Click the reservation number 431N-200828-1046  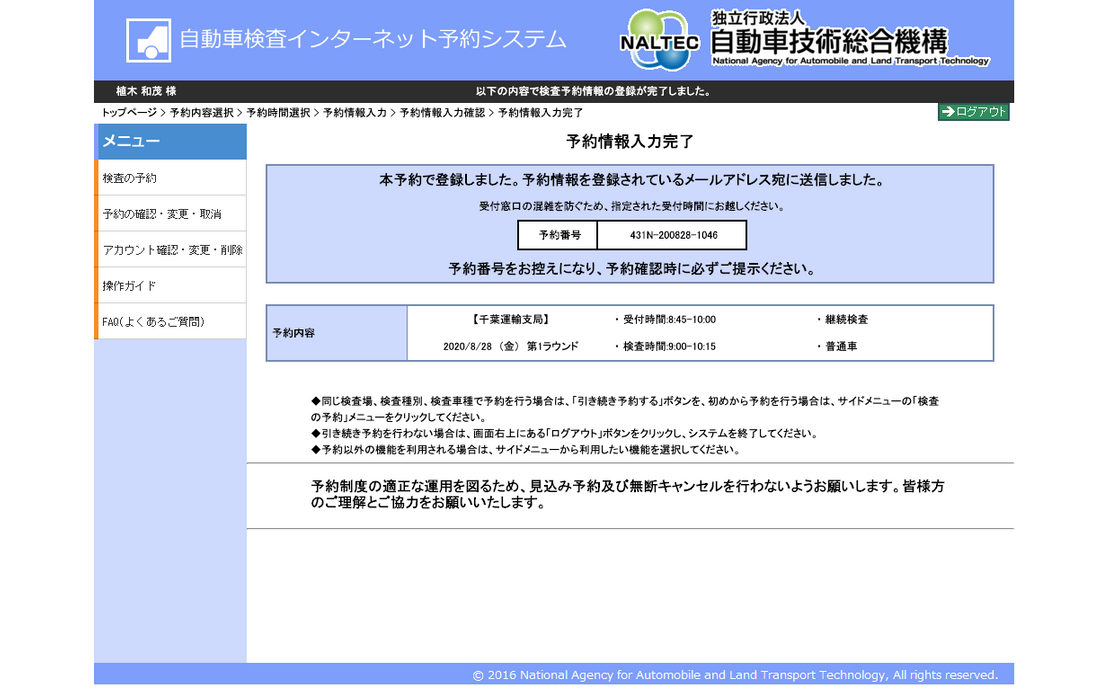click(672, 236)
